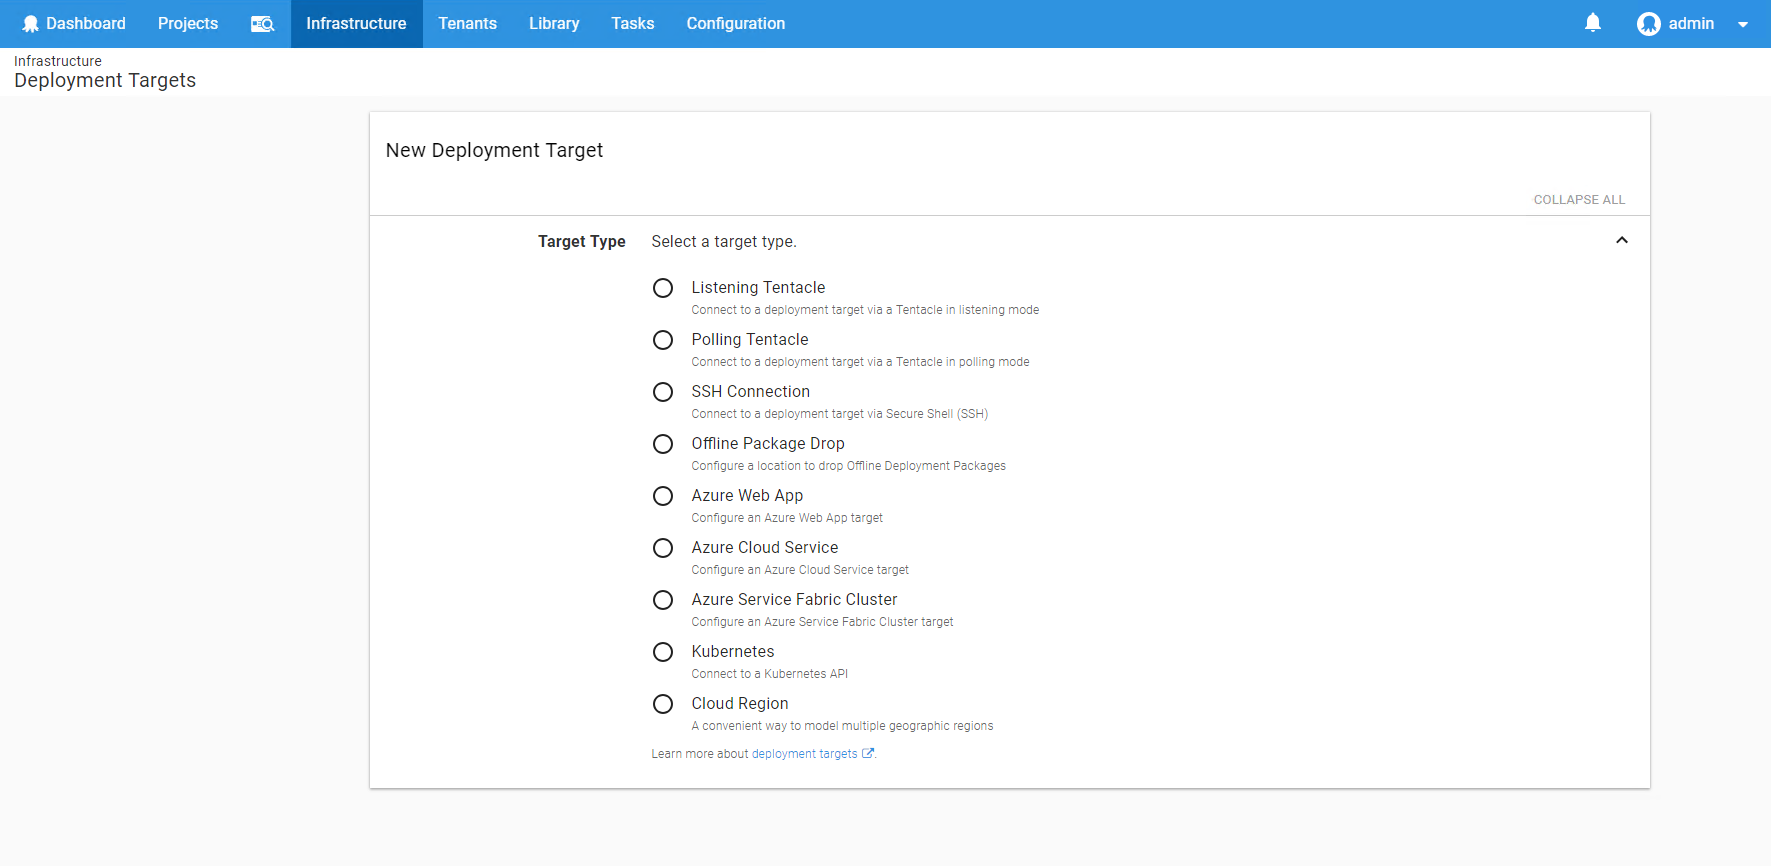
Task: Click the COLLAPSE ALL button
Action: pos(1579,200)
